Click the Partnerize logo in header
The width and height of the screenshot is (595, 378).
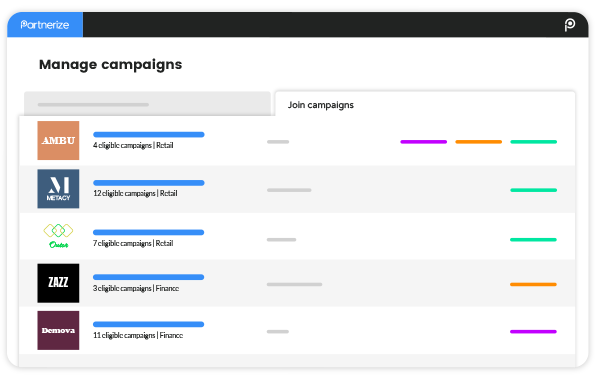click(x=45, y=25)
